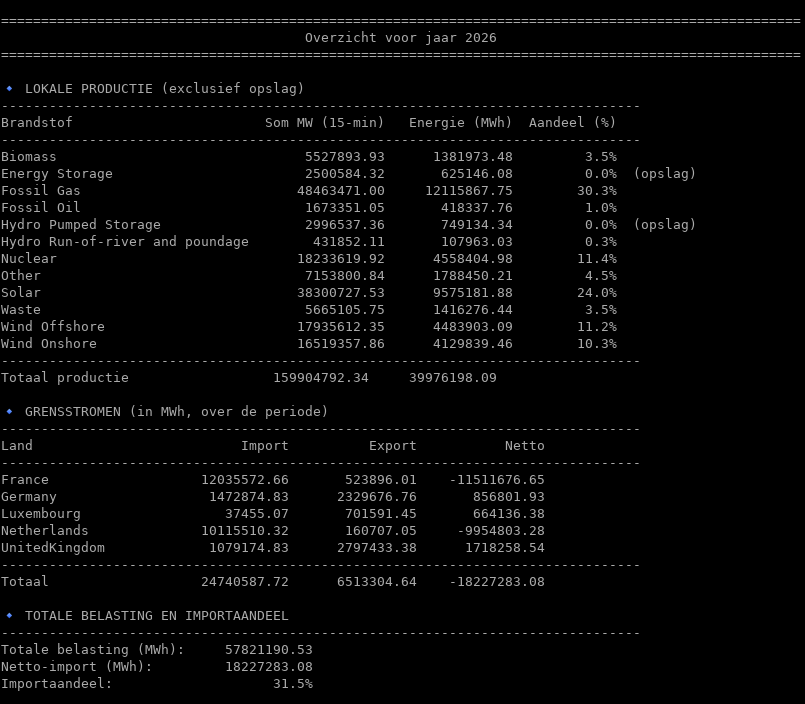Select the "Waste" row label

[x=21, y=310]
